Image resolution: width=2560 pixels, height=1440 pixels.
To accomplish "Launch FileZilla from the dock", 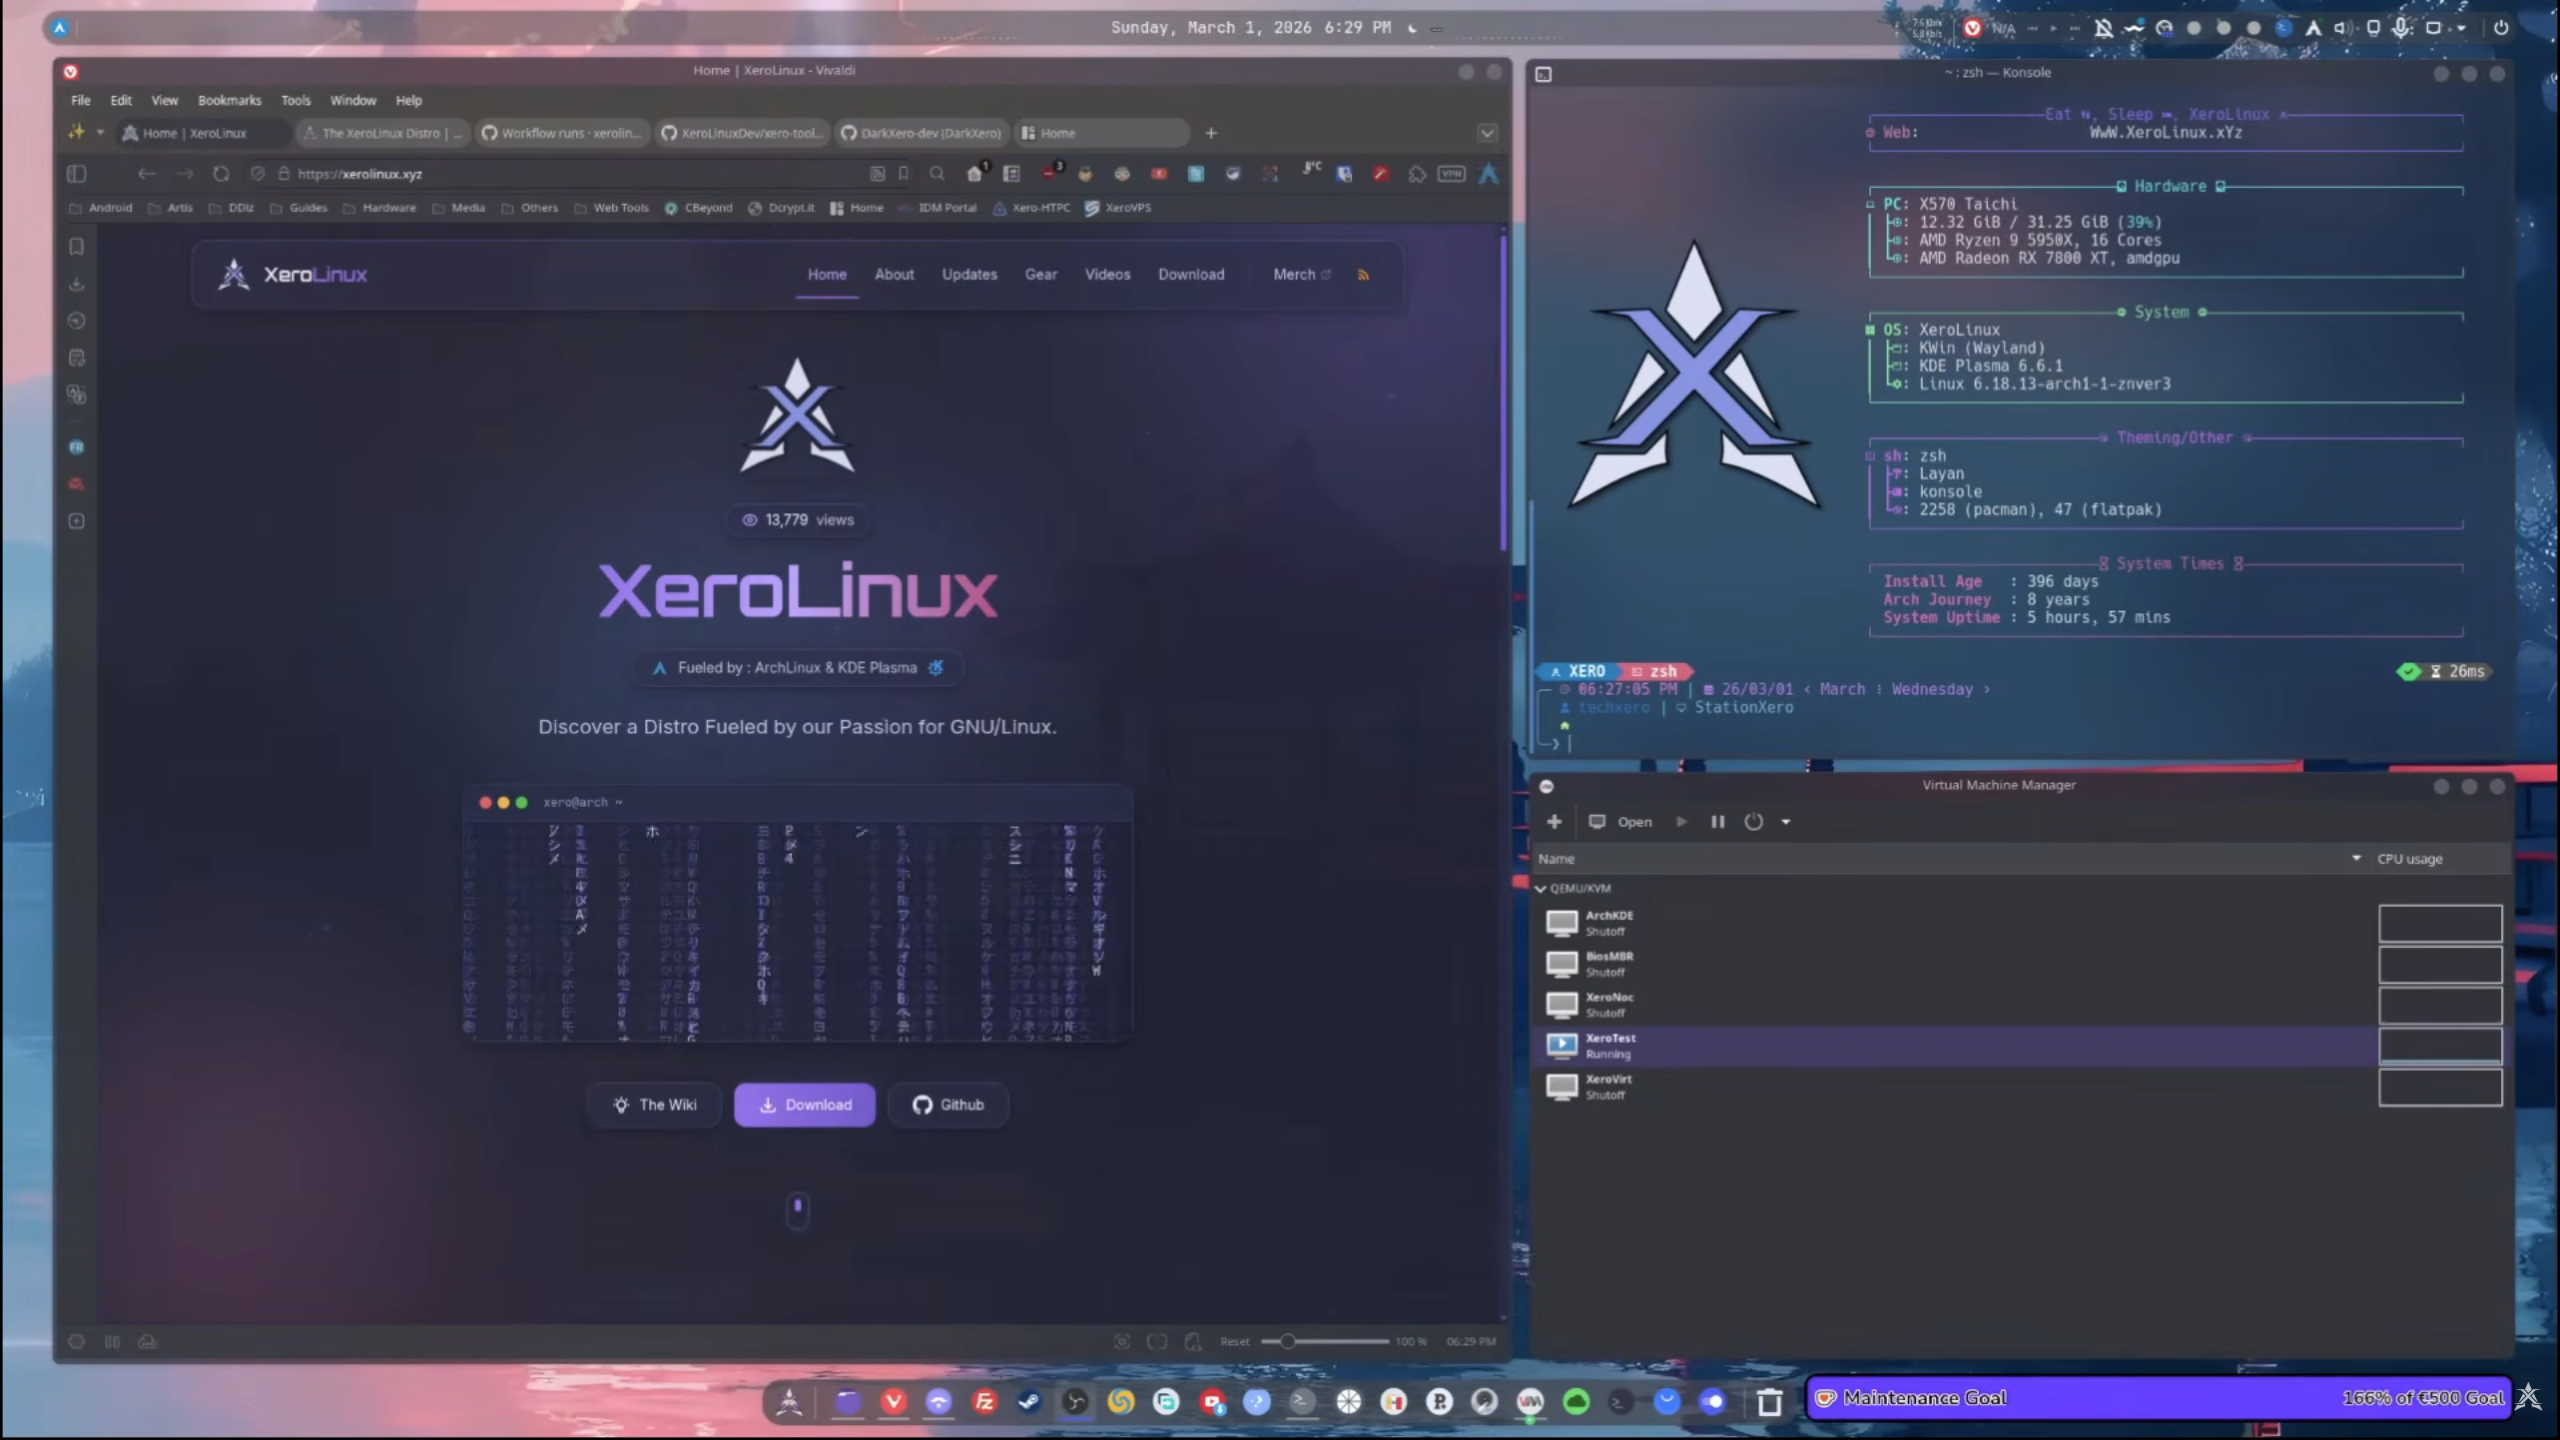I will click(x=986, y=1403).
